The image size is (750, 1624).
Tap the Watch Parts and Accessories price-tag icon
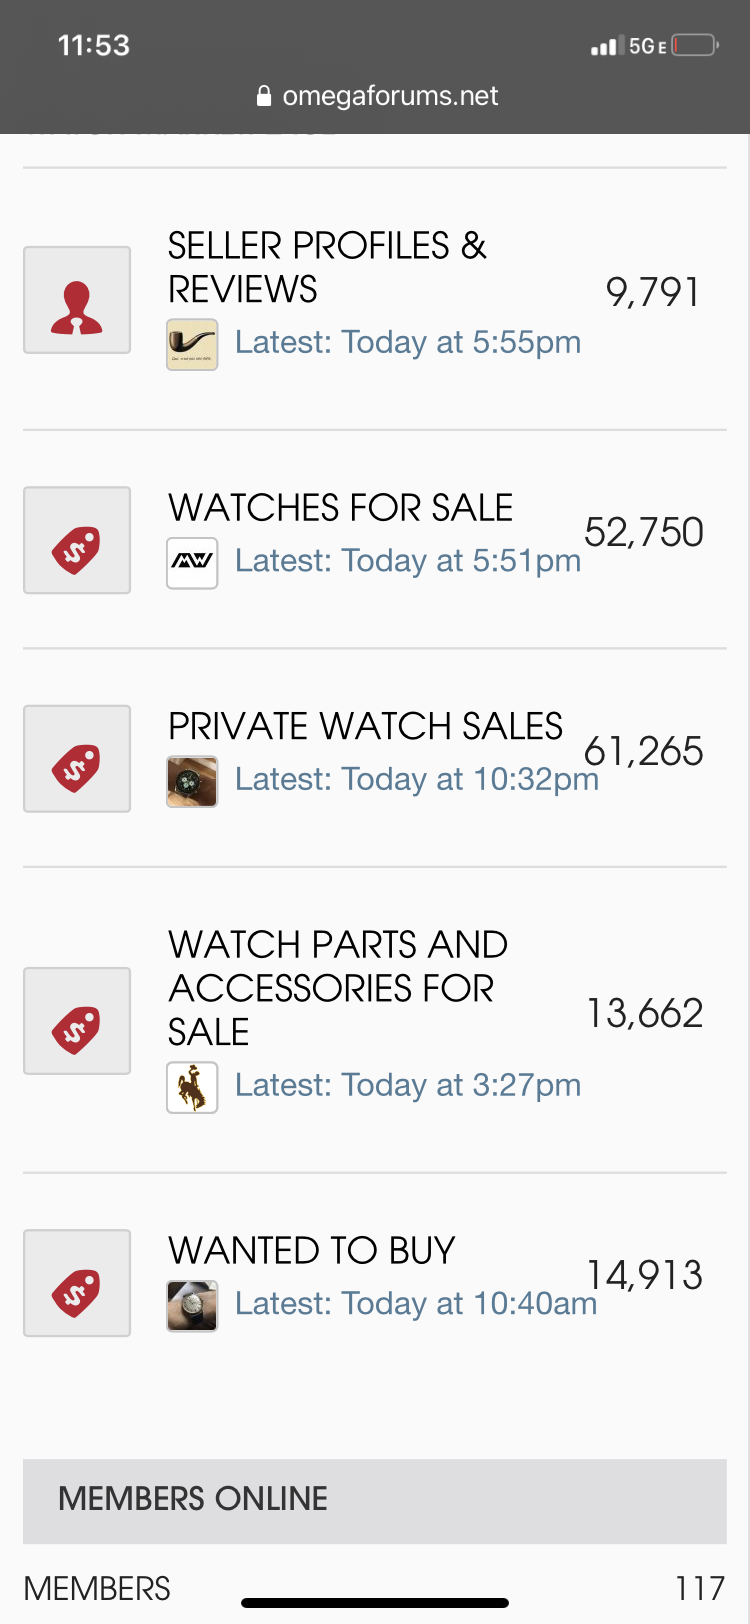77,1021
